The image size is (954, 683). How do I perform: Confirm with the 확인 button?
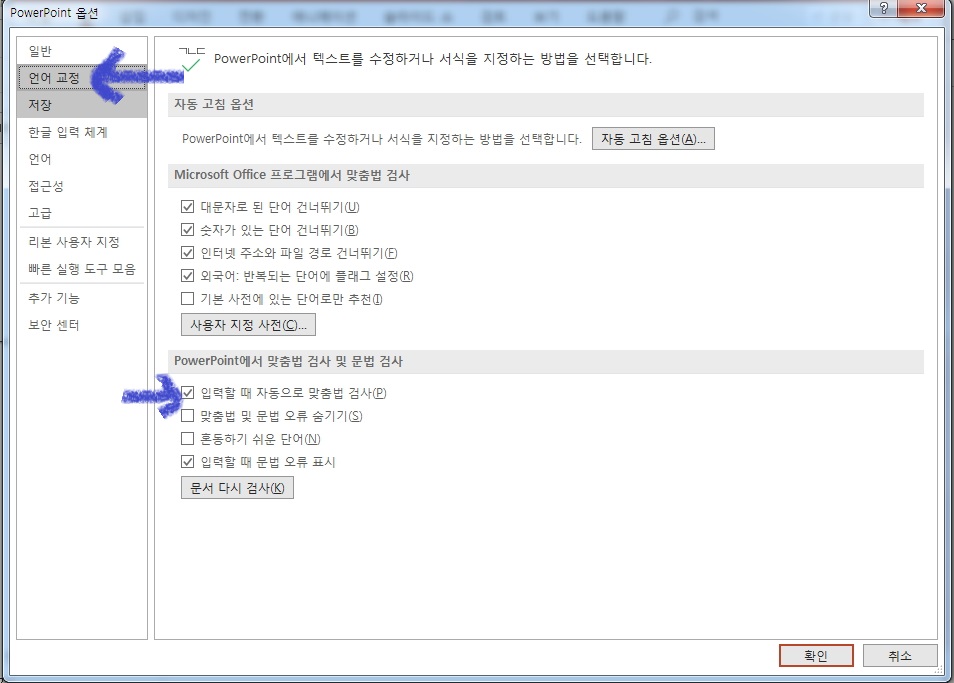click(x=816, y=656)
